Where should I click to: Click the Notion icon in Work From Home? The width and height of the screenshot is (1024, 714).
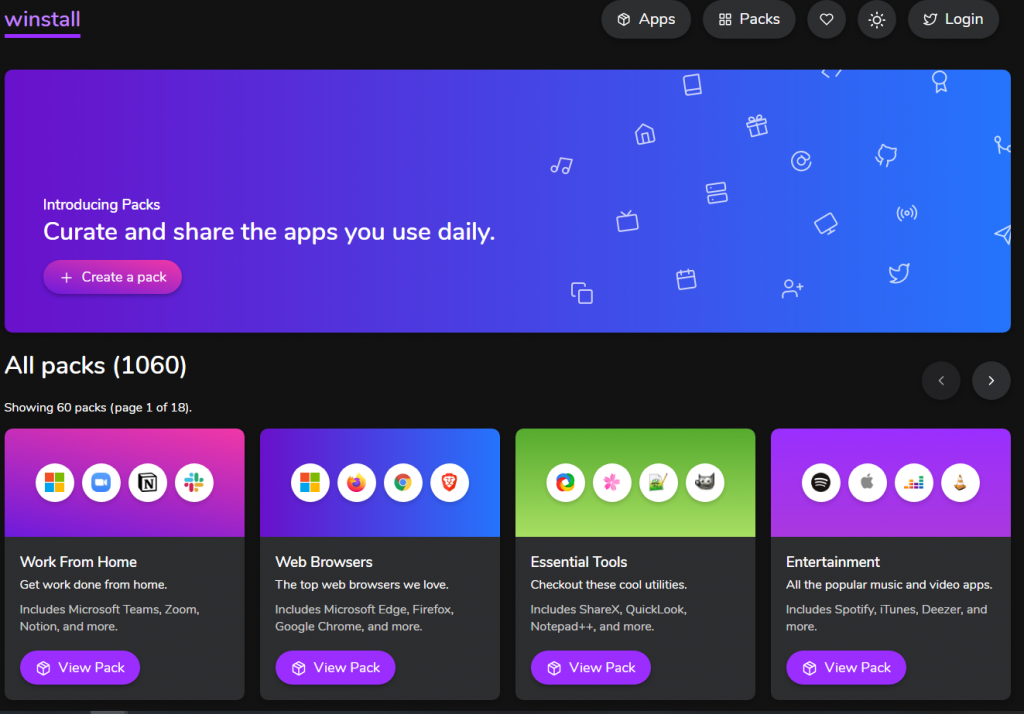pyautogui.click(x=148, y=483)
